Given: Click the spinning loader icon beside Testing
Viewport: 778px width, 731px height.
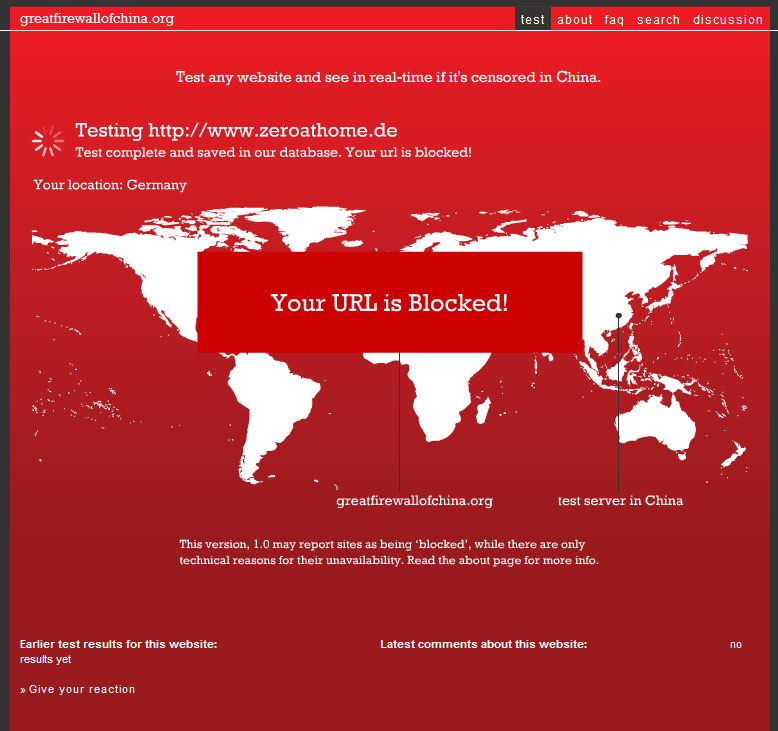Looking at the screenshot, I should point(47,141).
